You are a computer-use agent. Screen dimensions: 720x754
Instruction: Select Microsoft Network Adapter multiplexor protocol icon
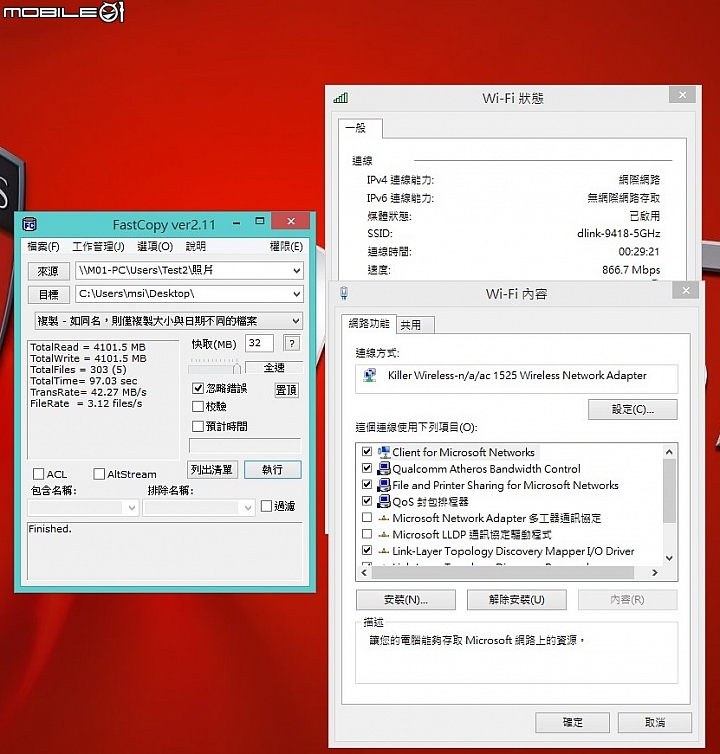click(383, 518)
